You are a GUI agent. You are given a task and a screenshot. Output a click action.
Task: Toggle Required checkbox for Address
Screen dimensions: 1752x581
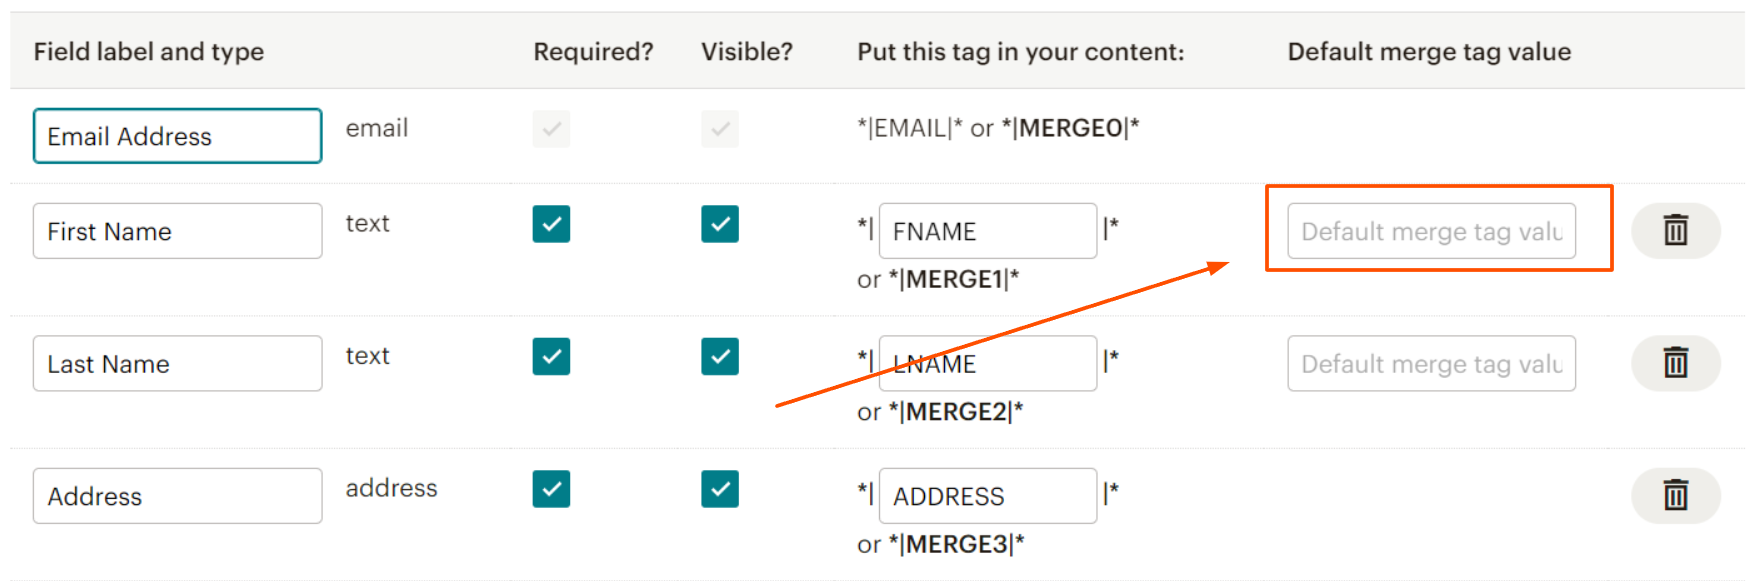551,489
